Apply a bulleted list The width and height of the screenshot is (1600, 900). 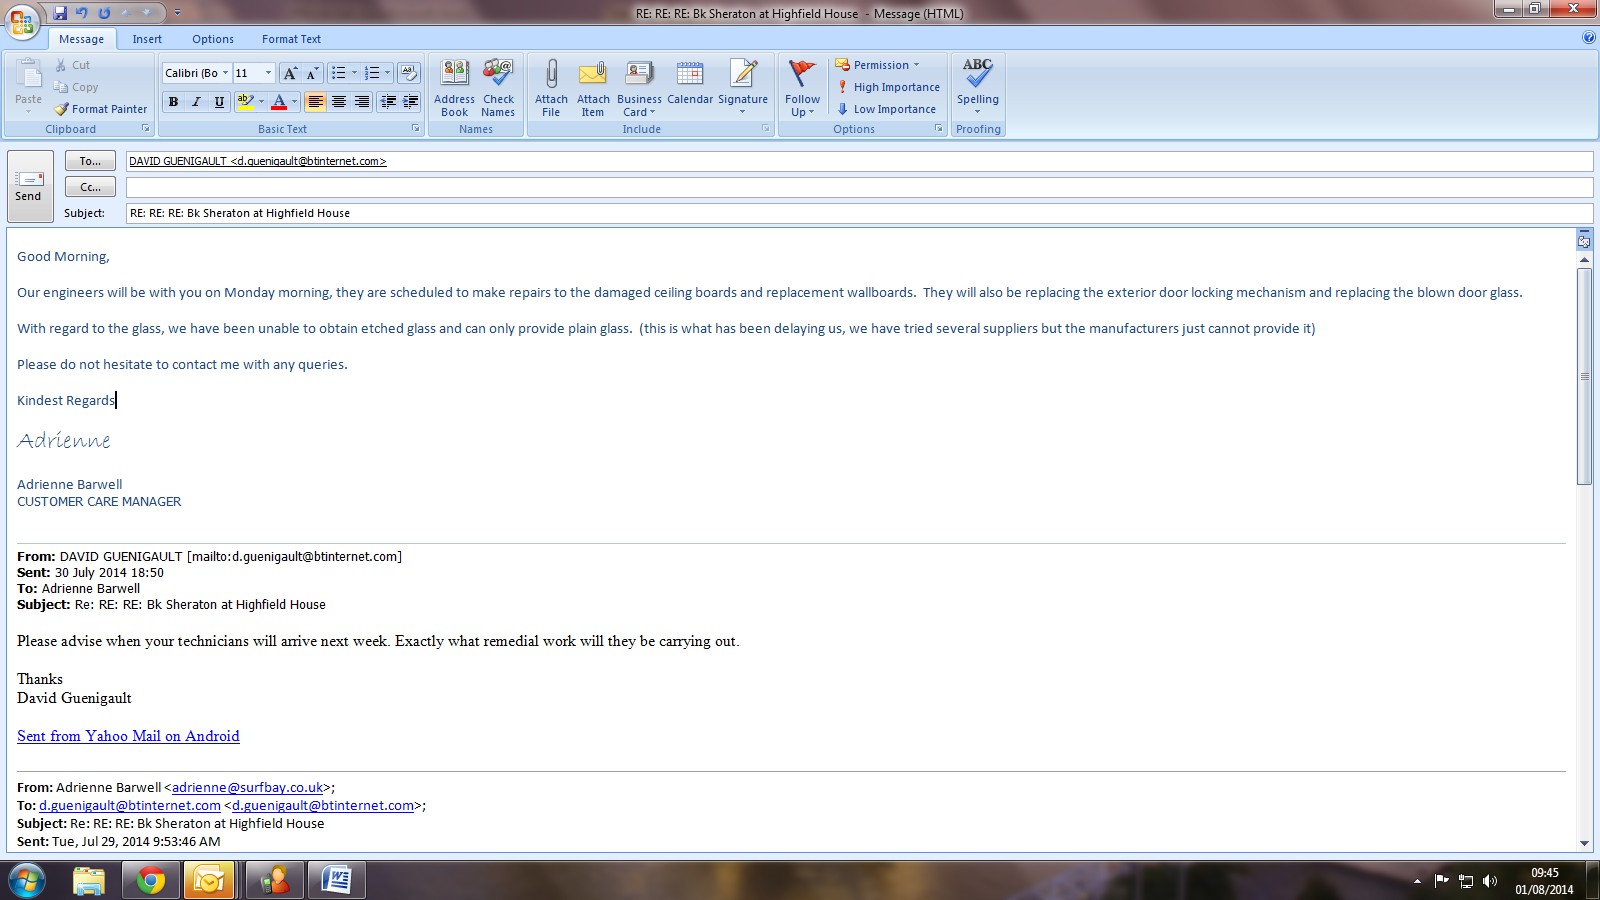pos(339,73)
